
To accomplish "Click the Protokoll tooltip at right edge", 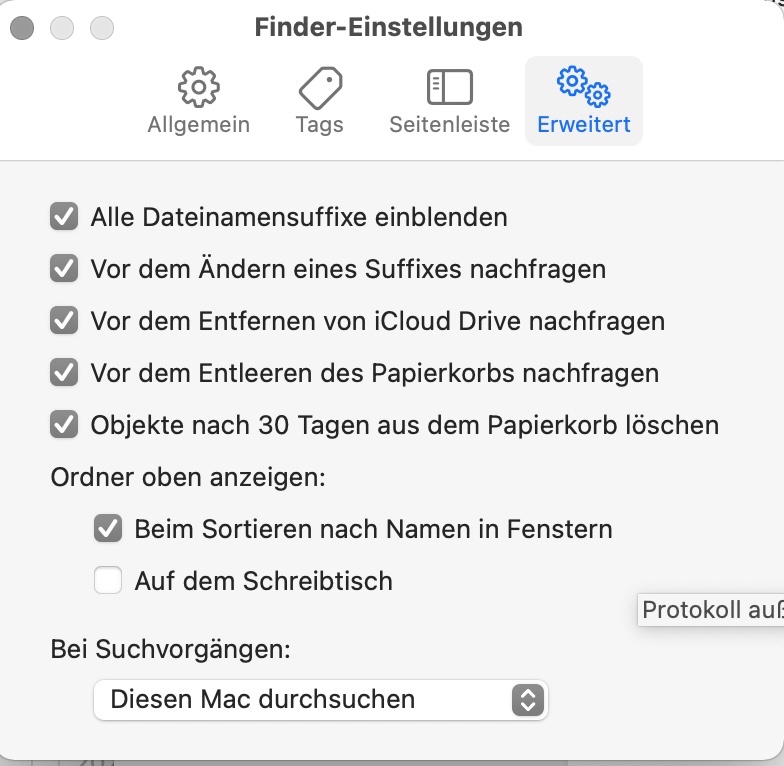I will coord(711,610).
